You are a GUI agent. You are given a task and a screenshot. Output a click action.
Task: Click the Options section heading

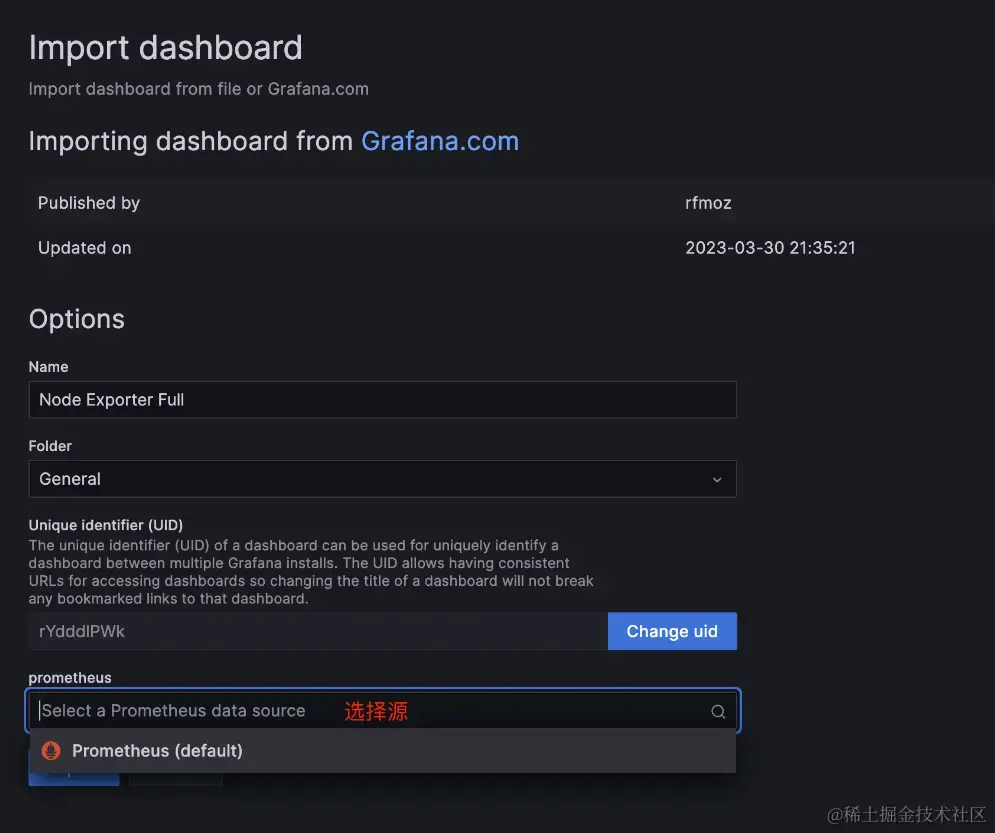tap(77, 318)
